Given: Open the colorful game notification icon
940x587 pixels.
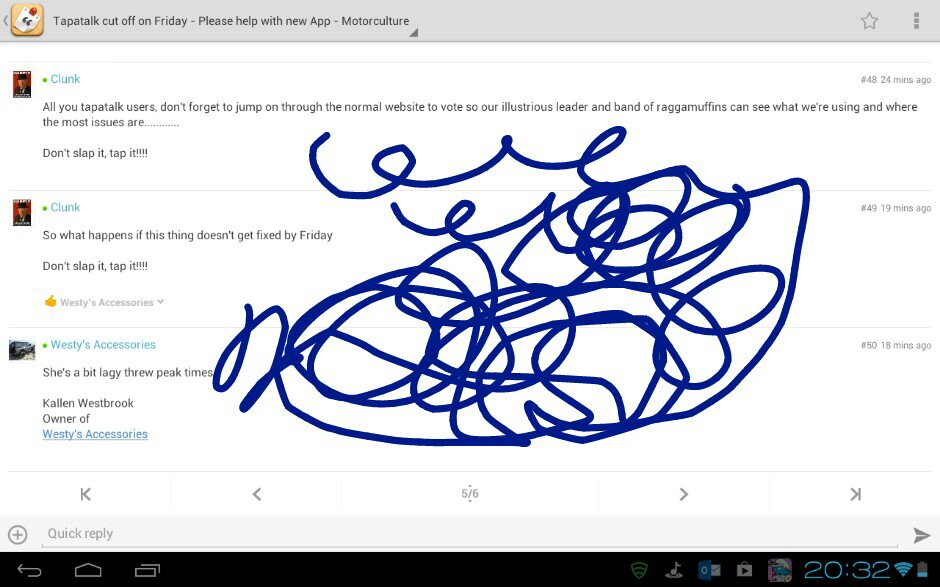Looking at the screenshot, I should click(780, 570).
